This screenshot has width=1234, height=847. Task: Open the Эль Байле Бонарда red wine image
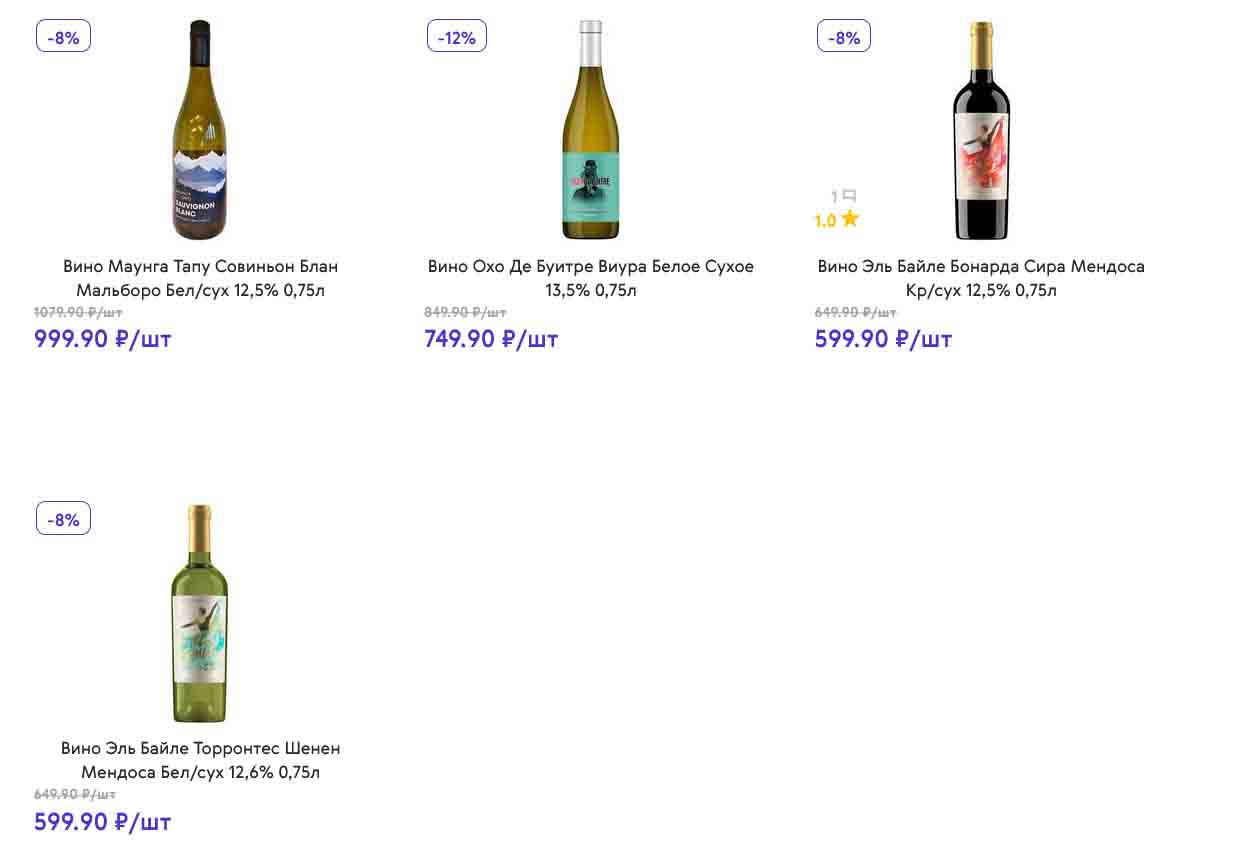[981, 130]
